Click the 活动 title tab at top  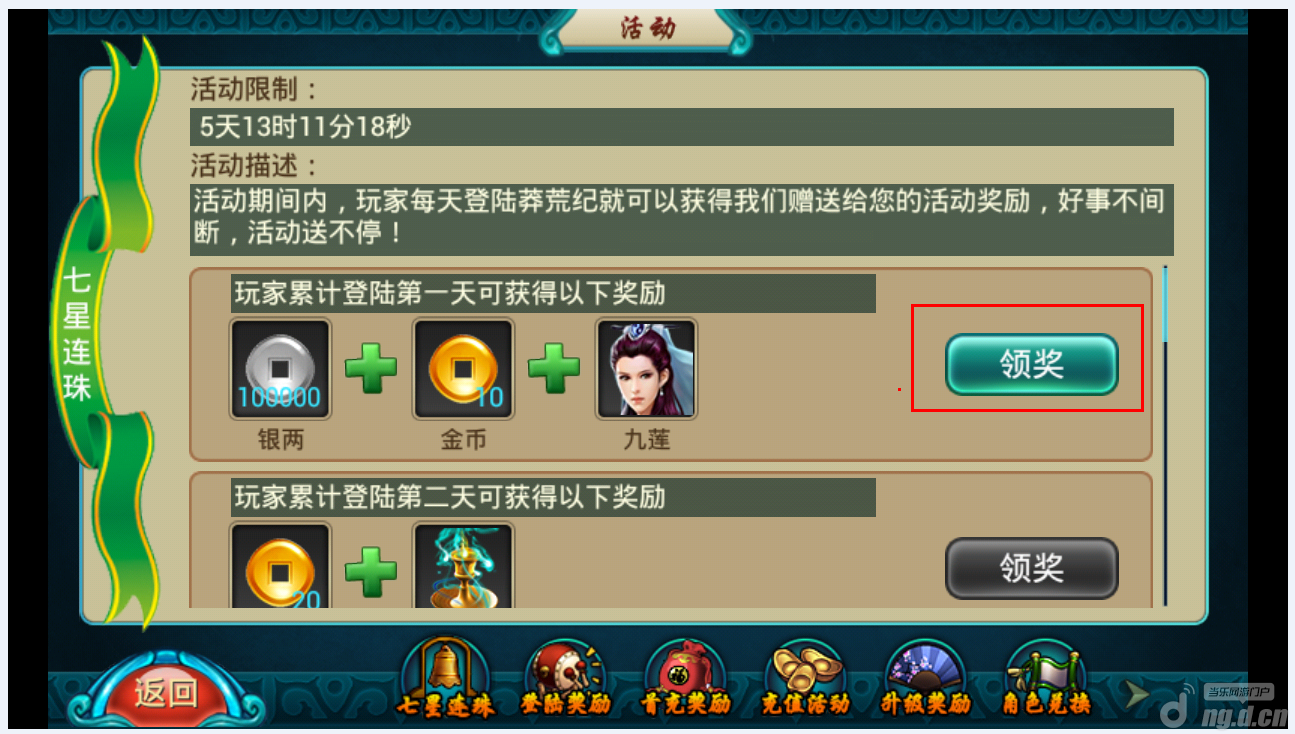[646, 30]
